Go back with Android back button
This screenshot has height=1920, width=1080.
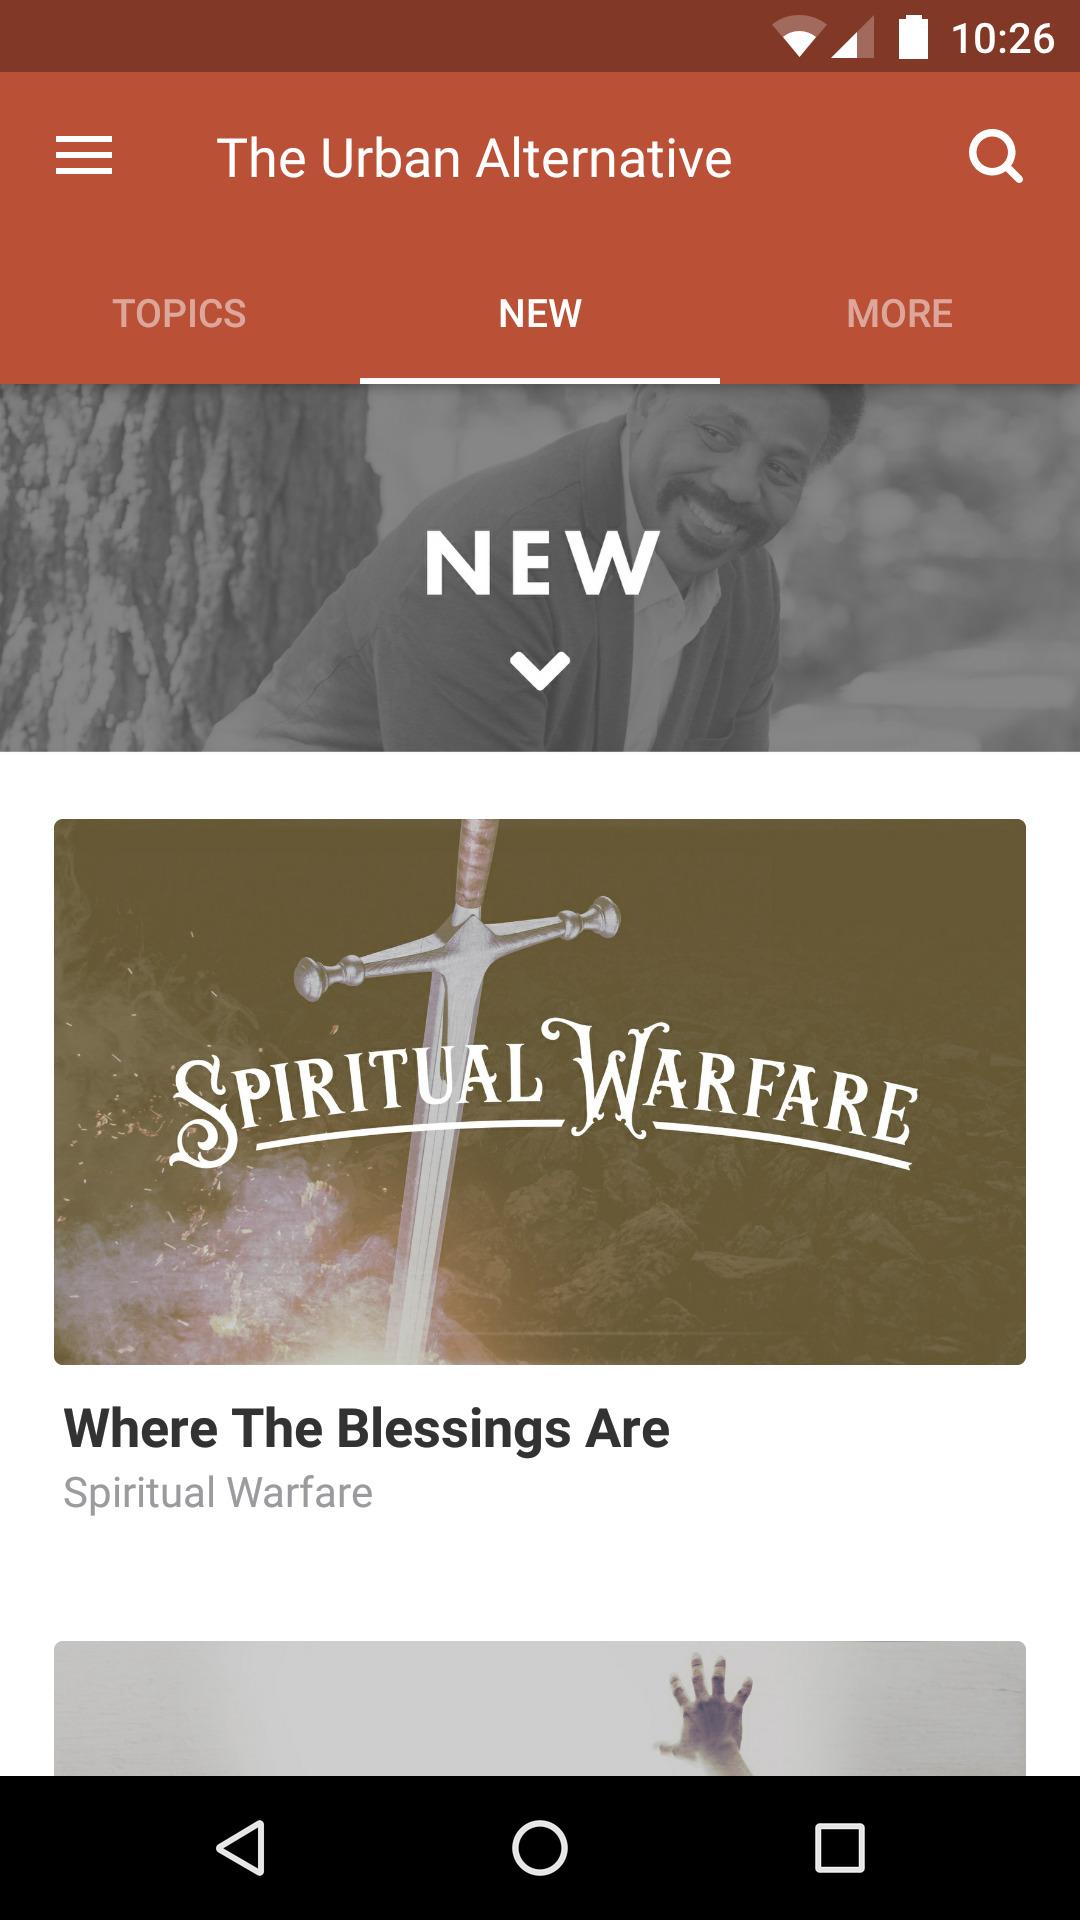pyautogui.click(x=240, y=1847)
